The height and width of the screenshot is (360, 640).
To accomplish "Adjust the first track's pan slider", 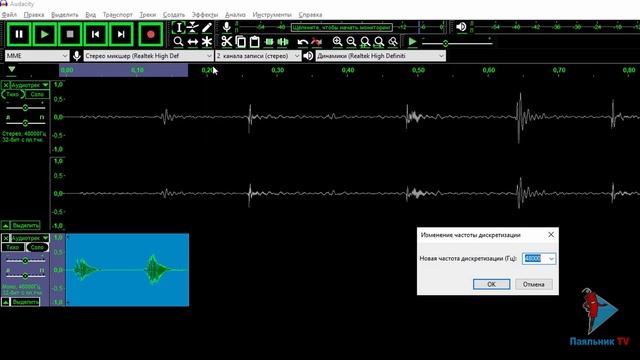I will 25,123.
